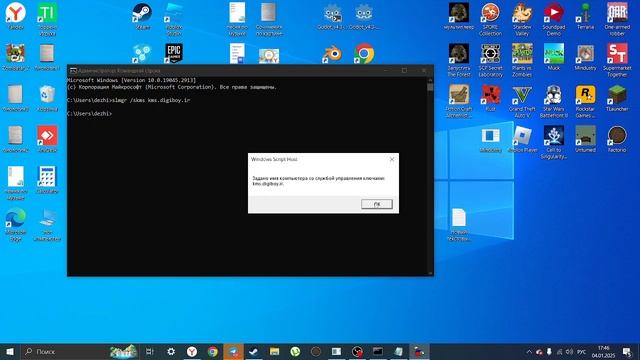
Task: Open the clock and date flyout
Action: tap(603, 352)
